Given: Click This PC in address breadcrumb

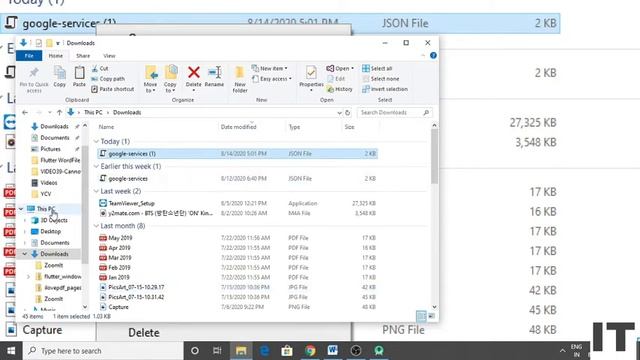Looking at the screenshot, I should [x=93, y=112].
